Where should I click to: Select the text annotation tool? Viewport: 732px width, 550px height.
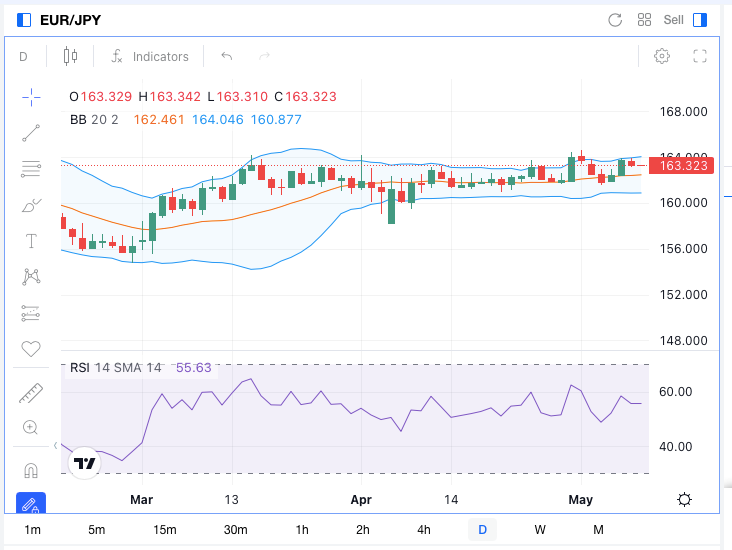tap(31, 241)
